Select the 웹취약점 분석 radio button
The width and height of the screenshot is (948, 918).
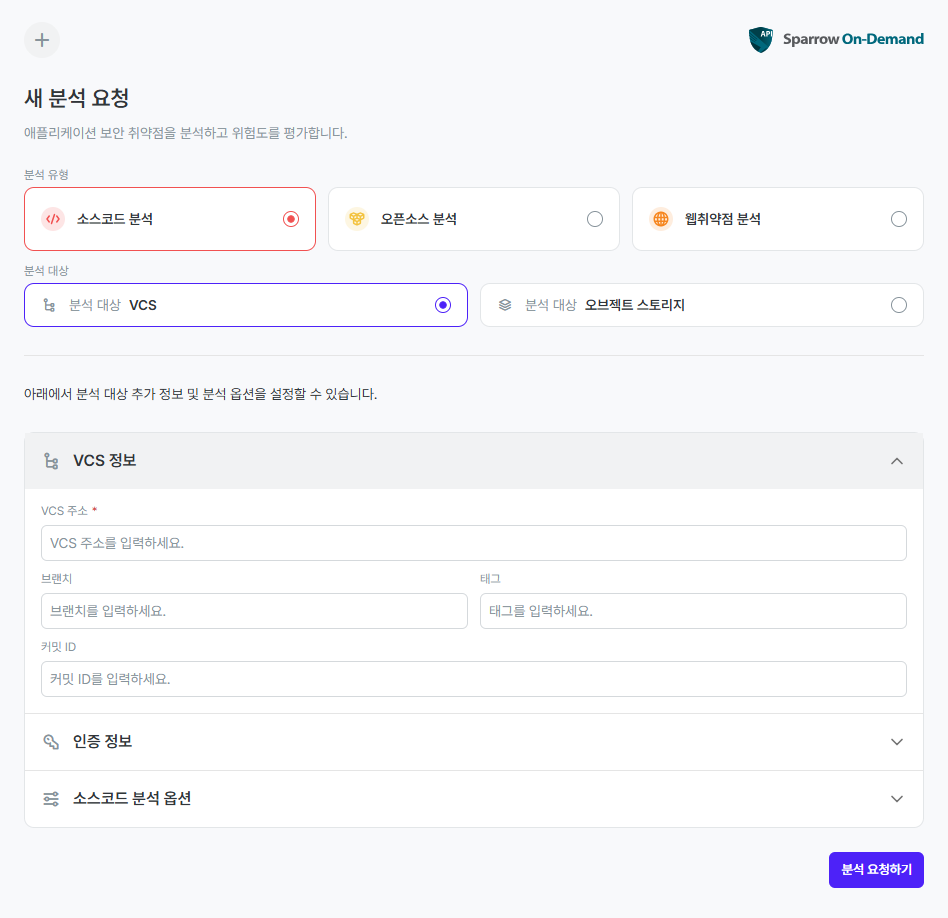click(899, 219)
